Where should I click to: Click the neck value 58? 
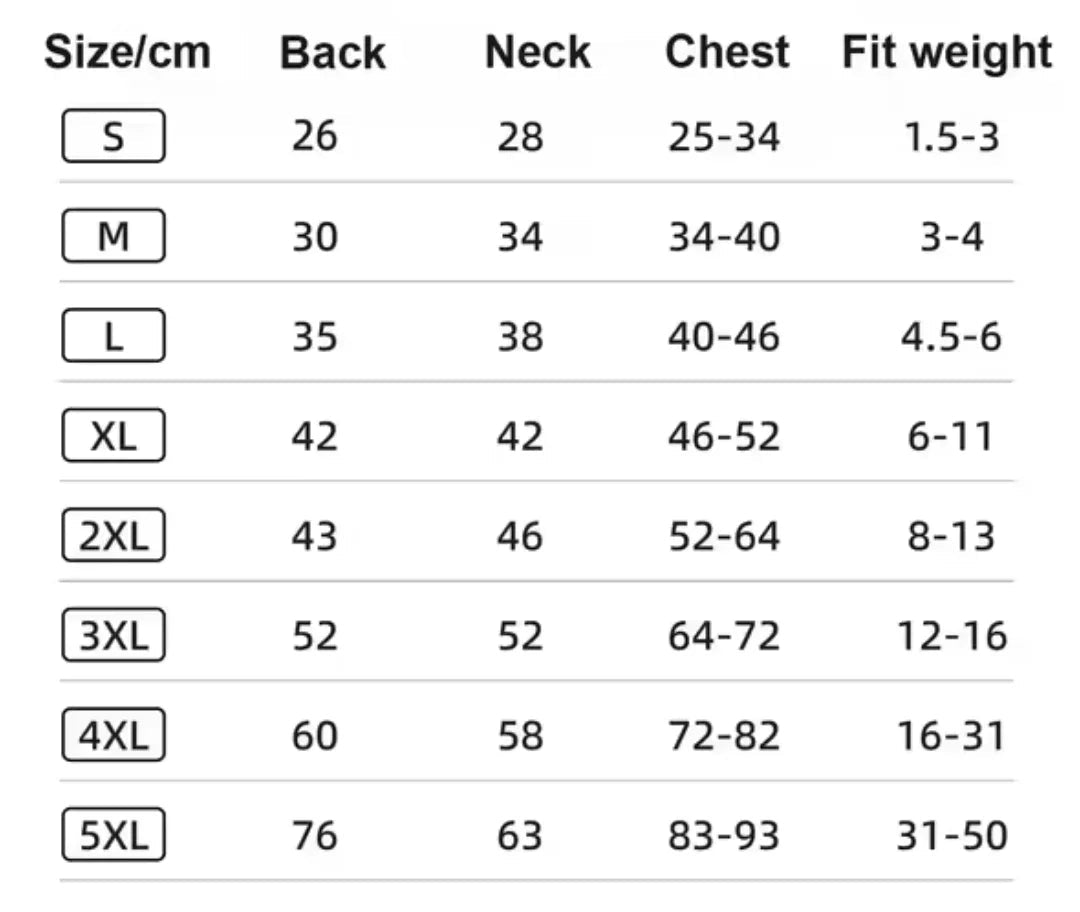pos(521,736)
